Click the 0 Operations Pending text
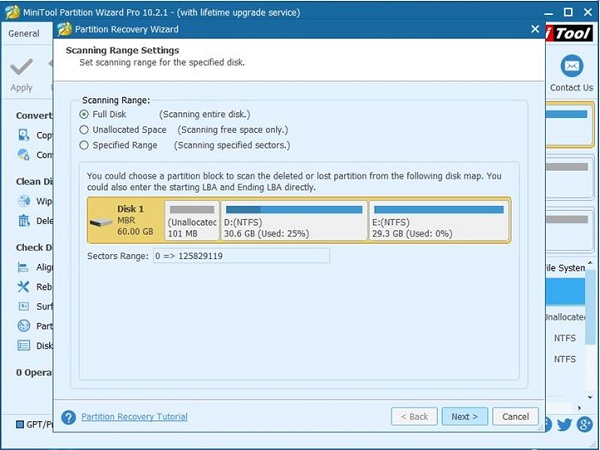The width and height of the screenshot is (600, 450). (34, 372)
